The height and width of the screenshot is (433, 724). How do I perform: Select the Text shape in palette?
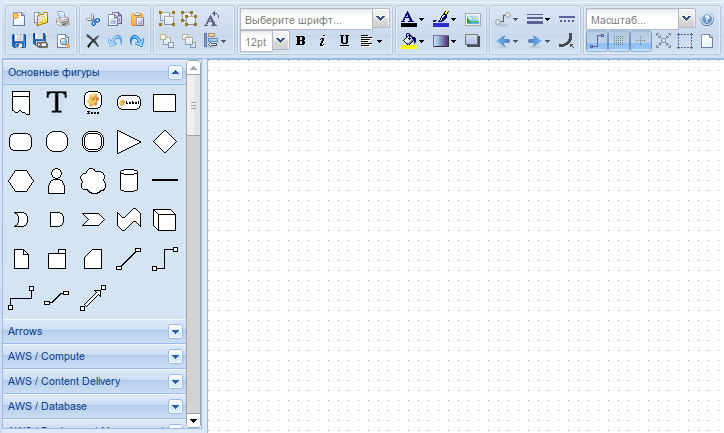tap(56, 102)
